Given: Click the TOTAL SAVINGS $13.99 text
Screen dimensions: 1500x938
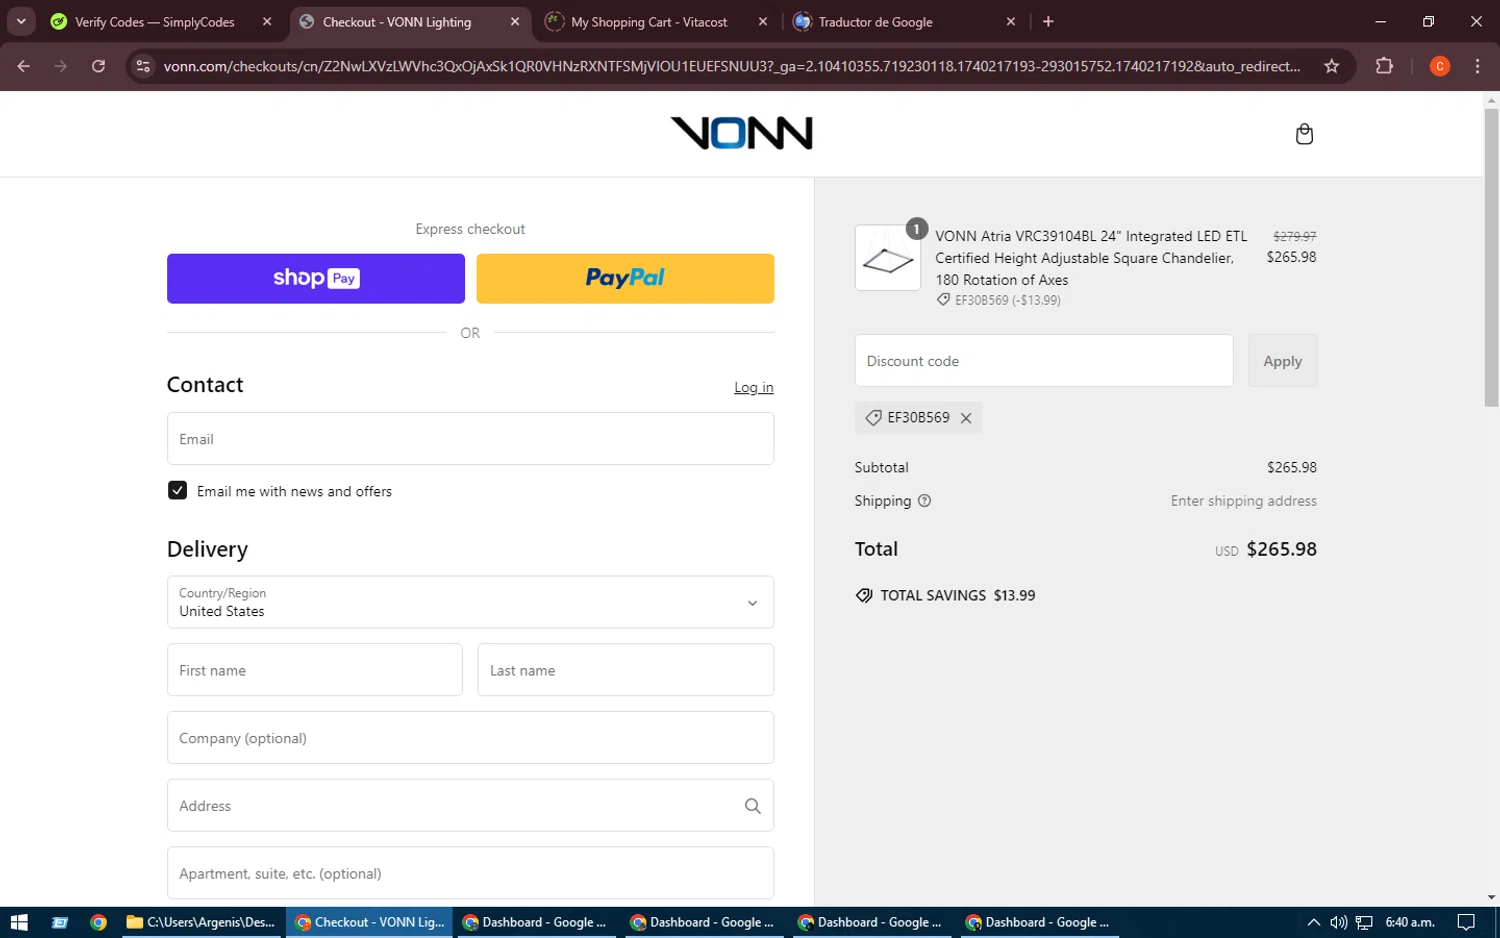Looking at the screenshot, I should point(957,595).
